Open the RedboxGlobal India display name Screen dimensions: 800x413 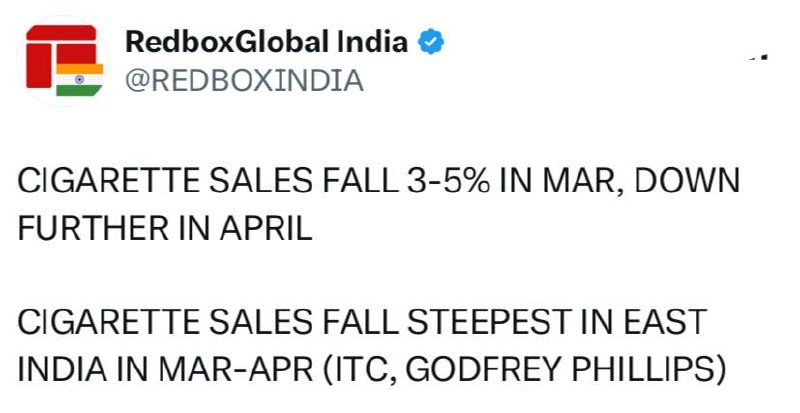point(266,42)
